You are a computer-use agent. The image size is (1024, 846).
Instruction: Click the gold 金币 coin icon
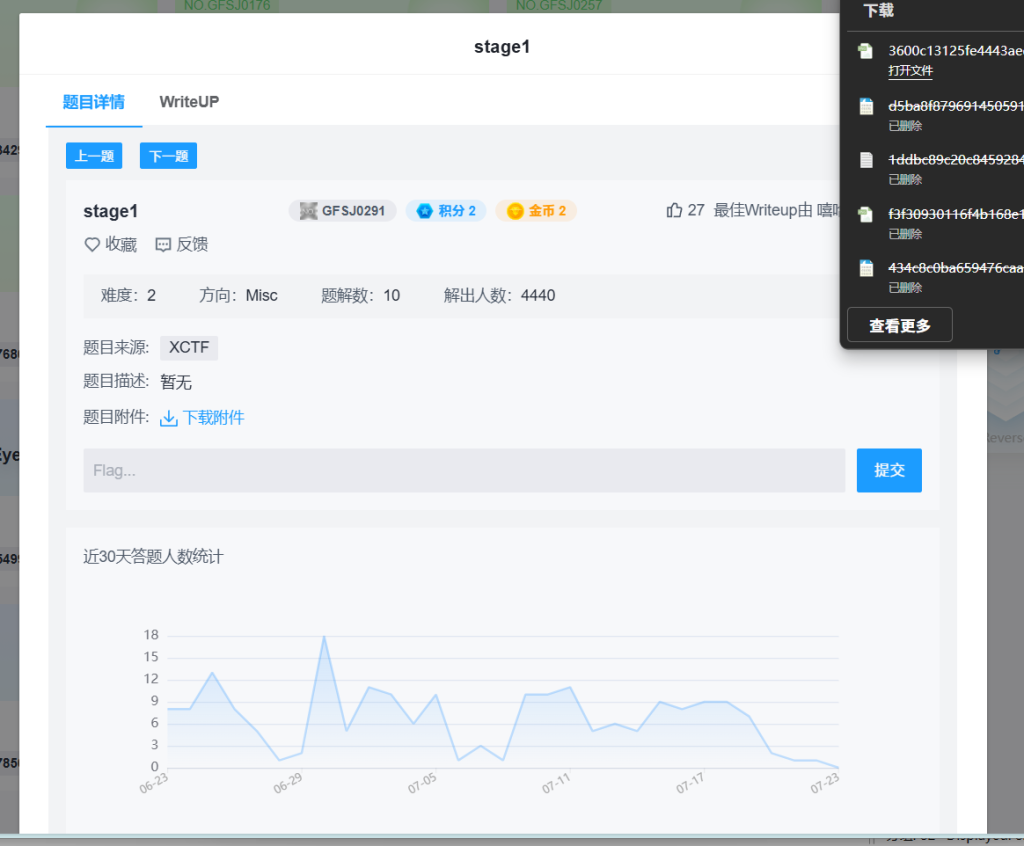pos(515,211)
